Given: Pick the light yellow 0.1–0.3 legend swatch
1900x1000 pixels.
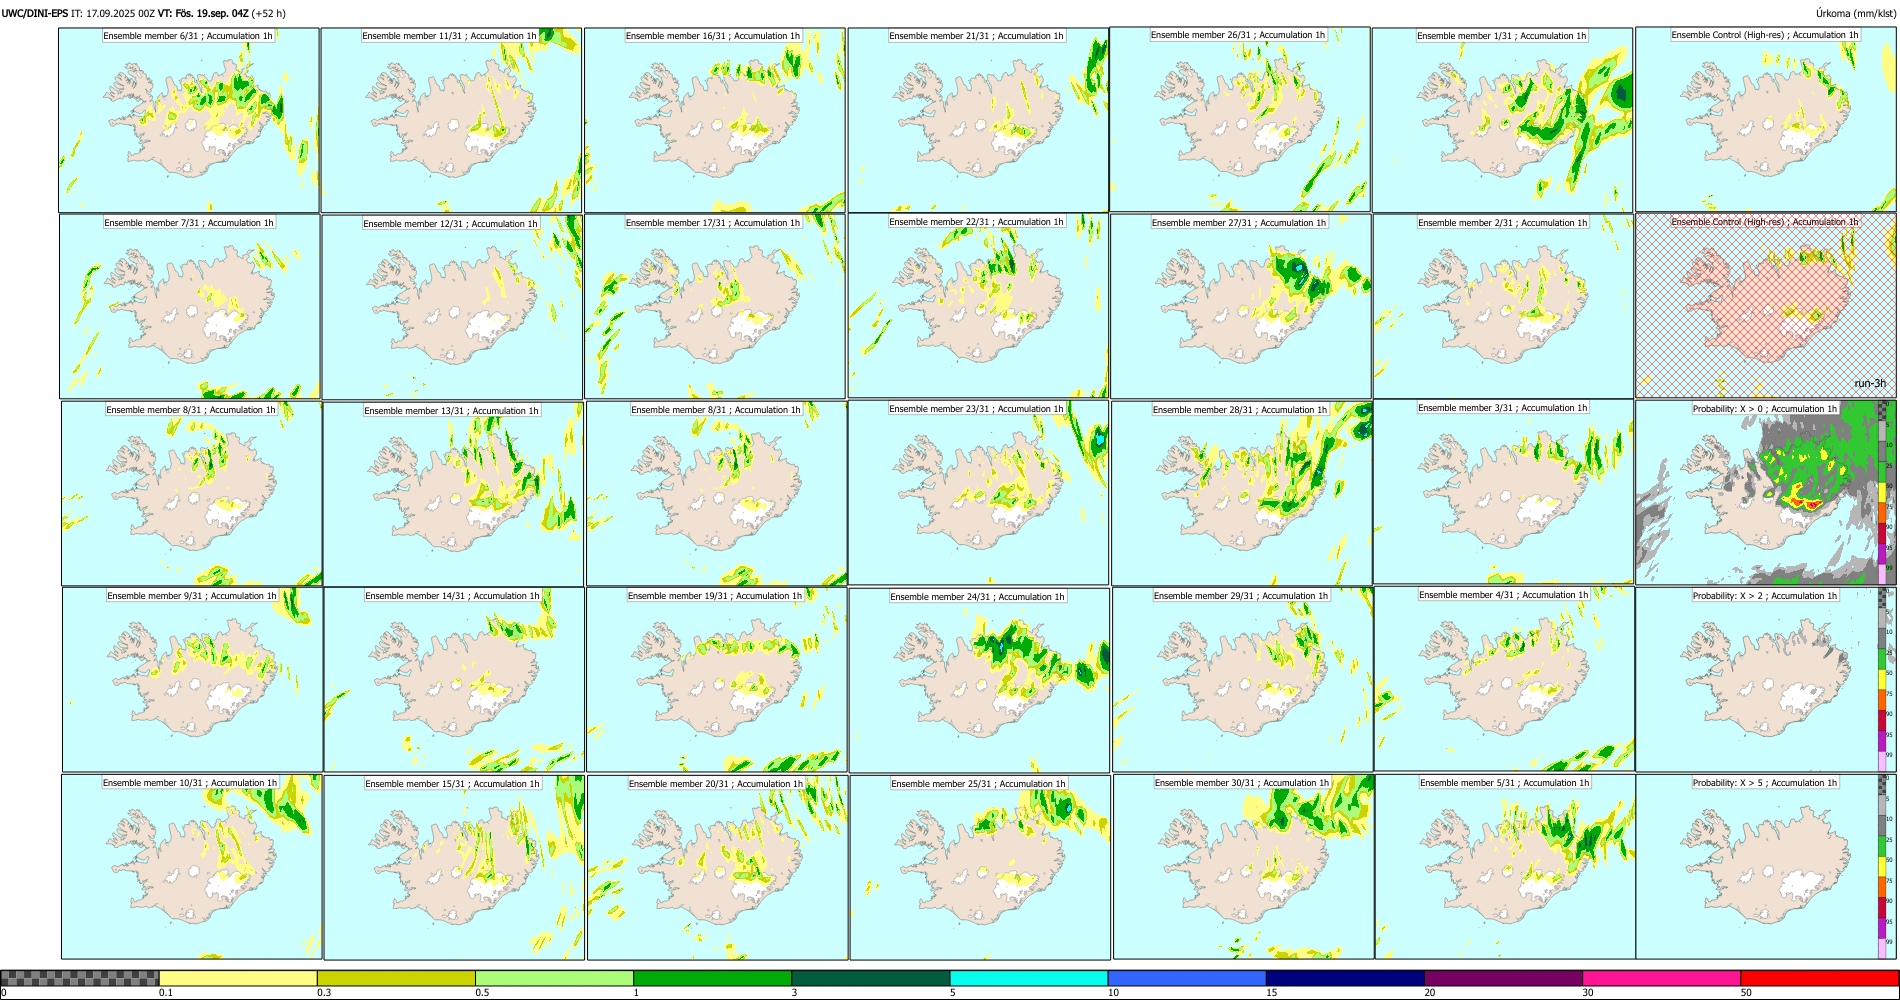Looking at the screenshot, I should tap(238, 978).
